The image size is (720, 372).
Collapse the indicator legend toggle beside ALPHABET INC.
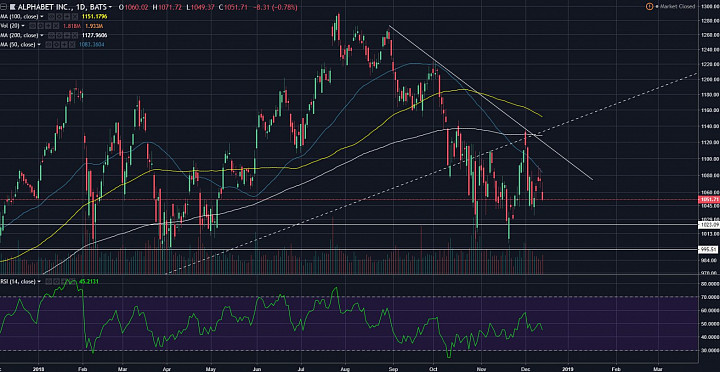tap(3, 7)
